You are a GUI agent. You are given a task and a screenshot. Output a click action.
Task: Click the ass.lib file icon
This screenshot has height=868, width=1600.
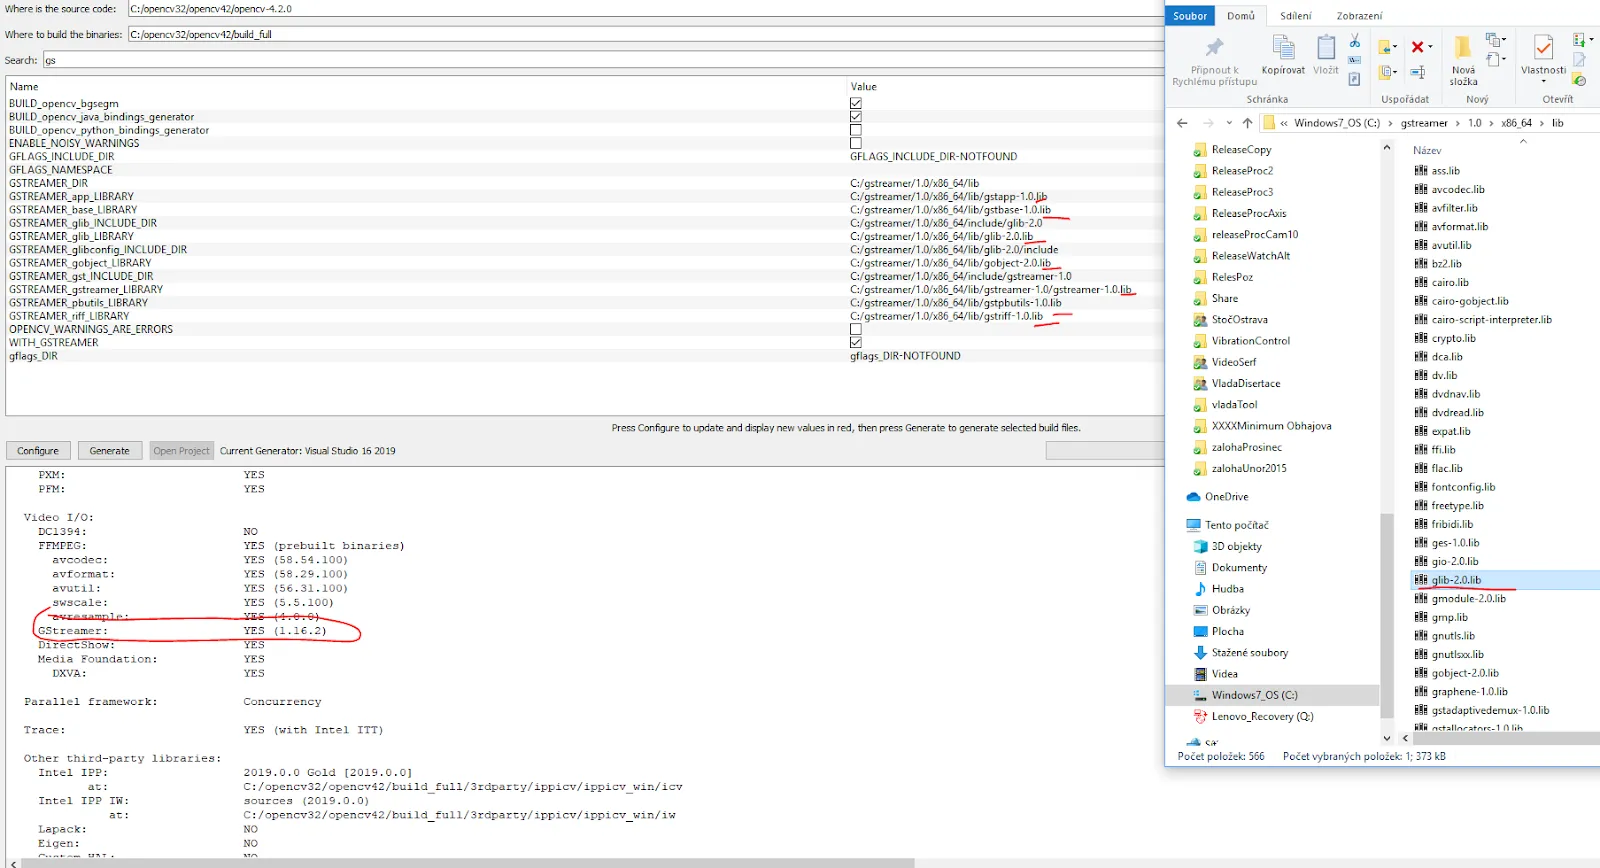click(x=1421, y=171)
